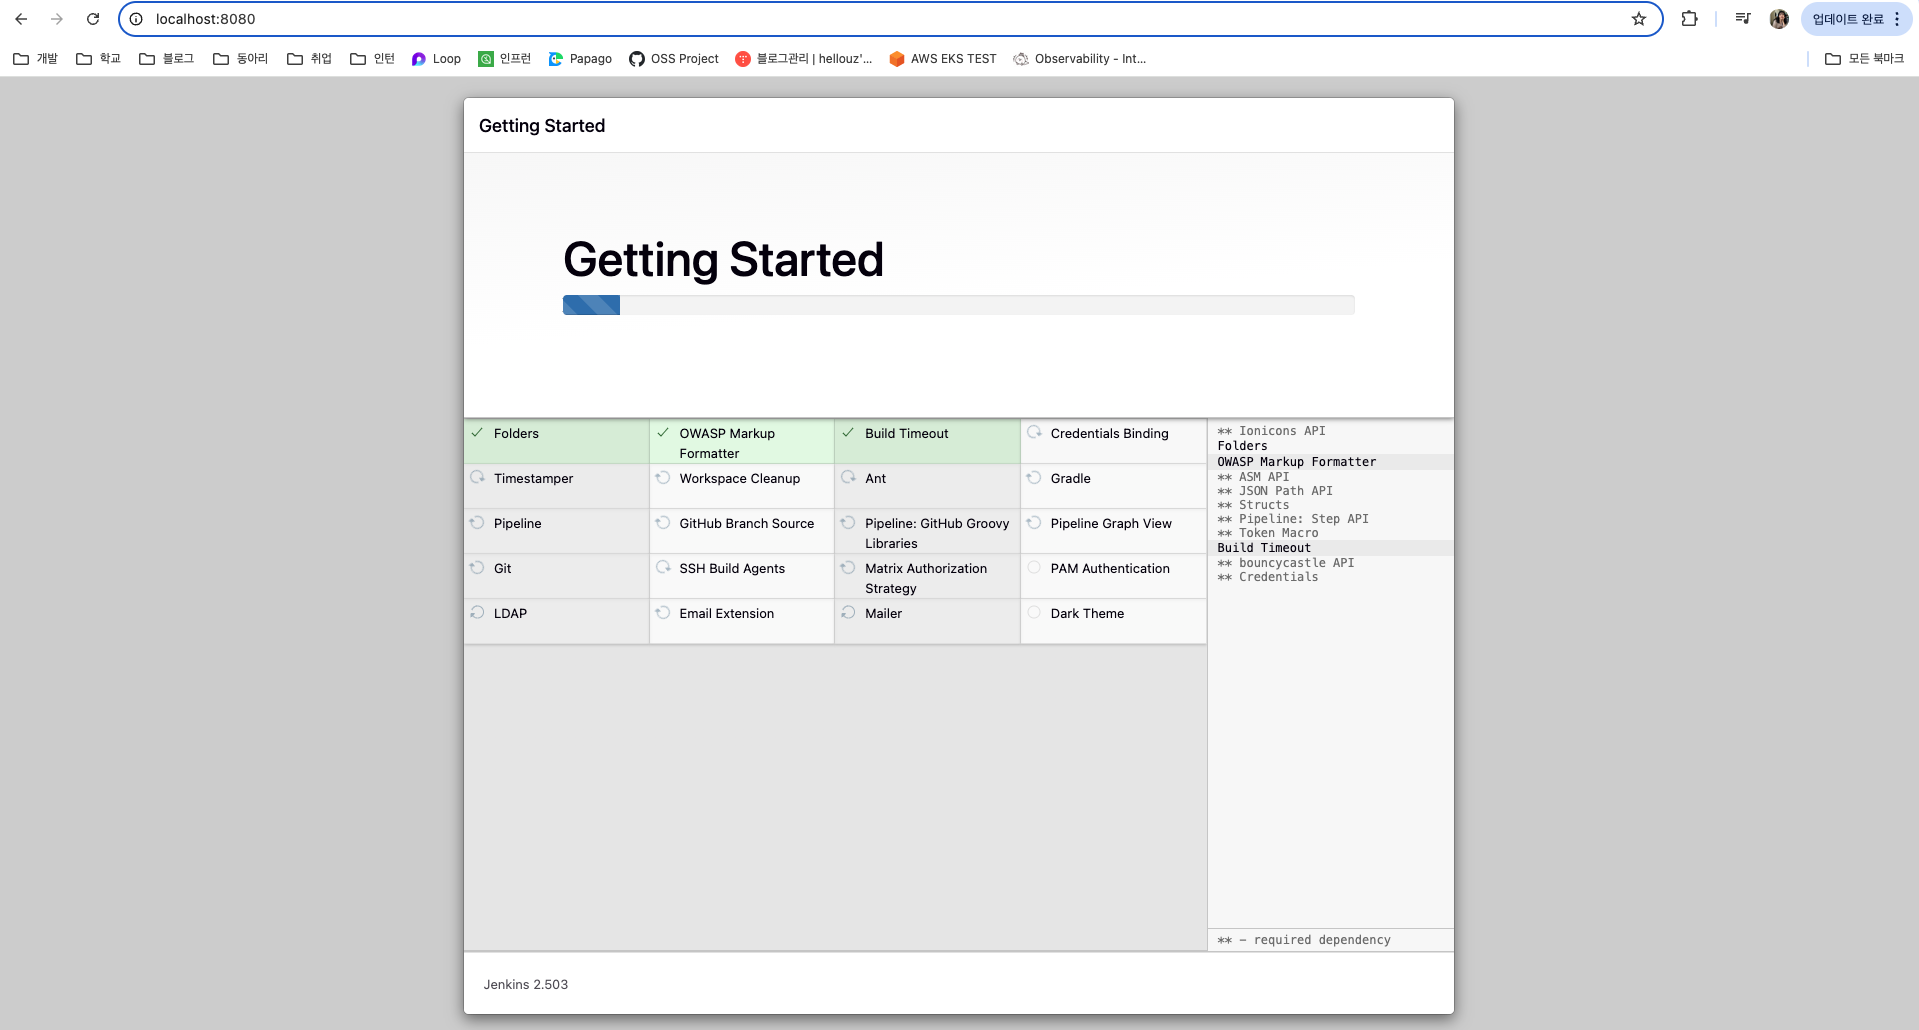
Task: Click the pending icon next to LDAP
Action: (478, 612)
